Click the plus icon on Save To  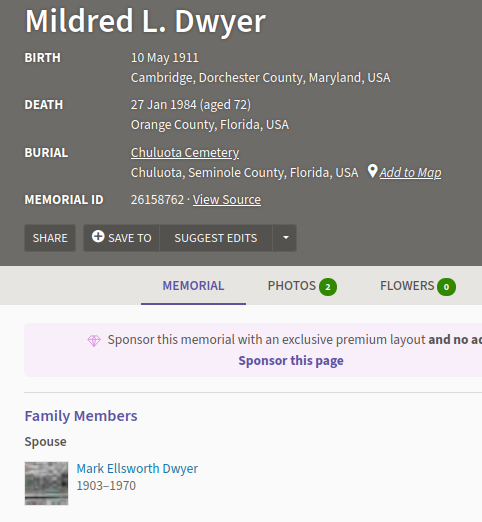[98, 236]
